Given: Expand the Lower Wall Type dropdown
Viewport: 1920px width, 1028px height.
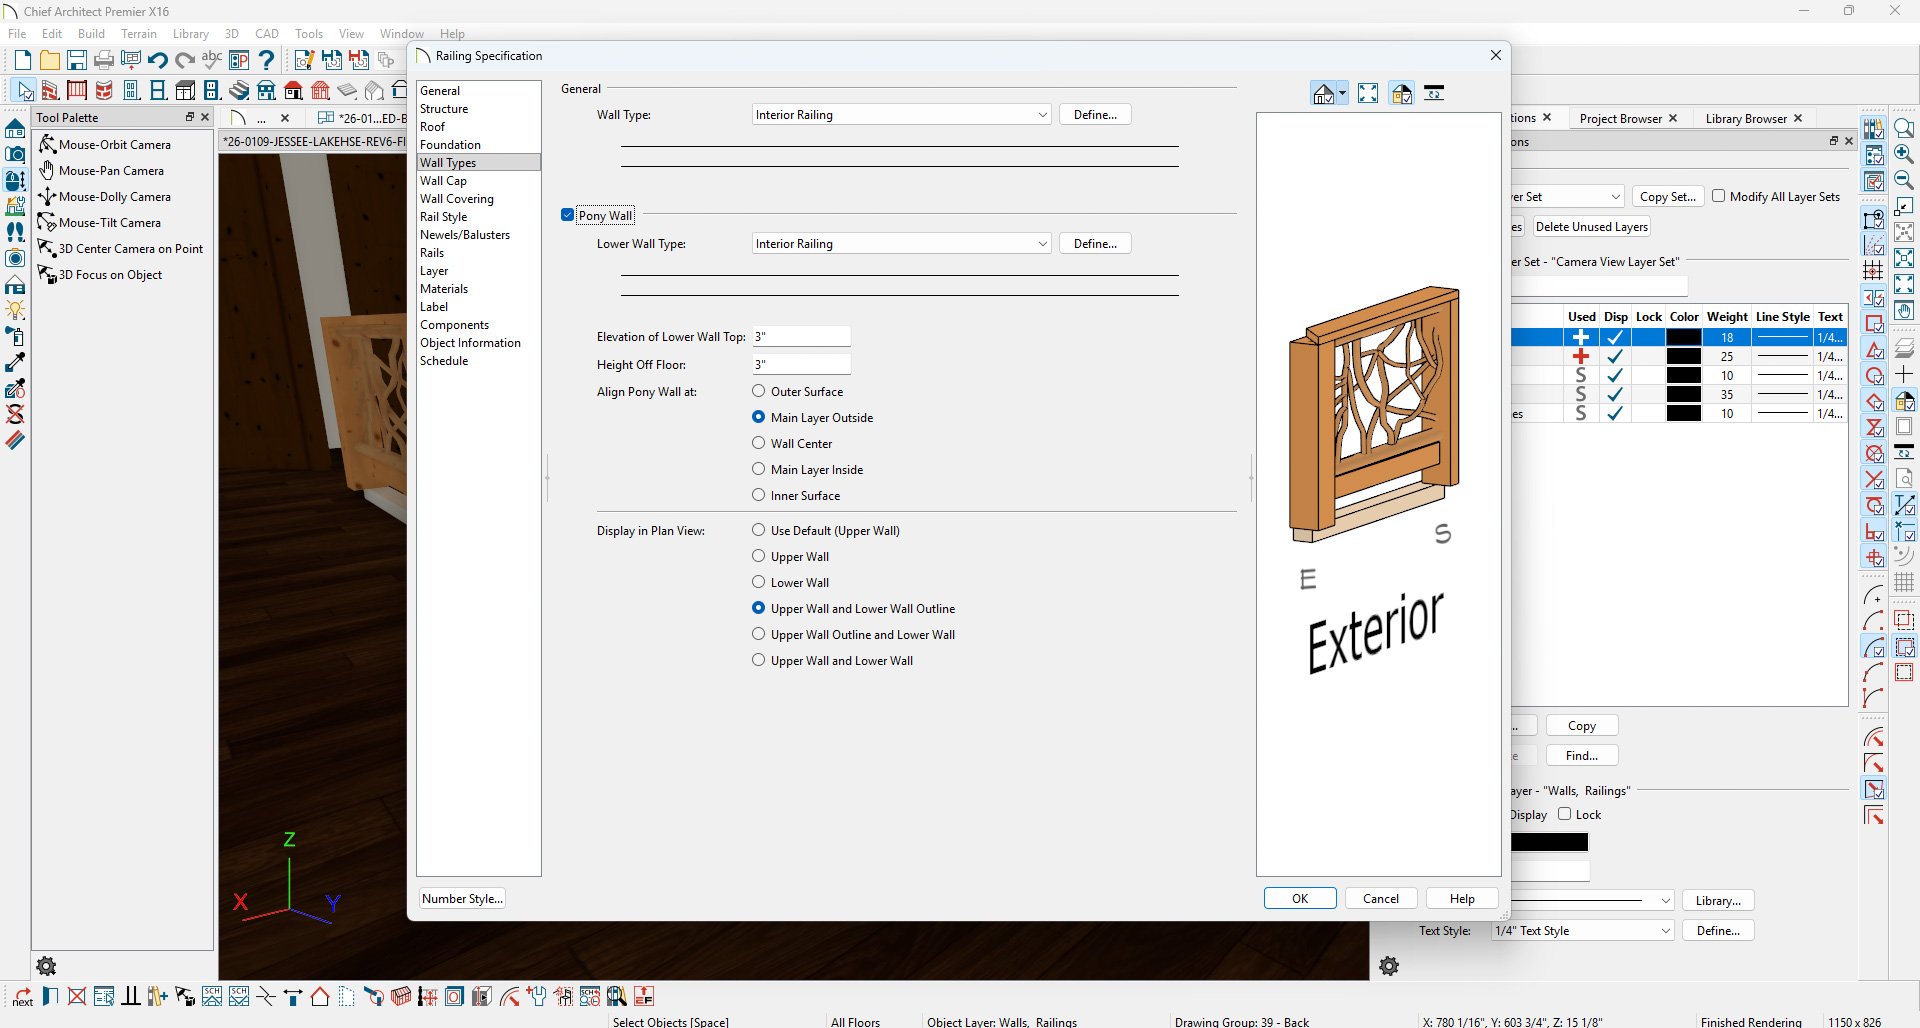Looking at the screenshot, I should [x=901, y=244].
